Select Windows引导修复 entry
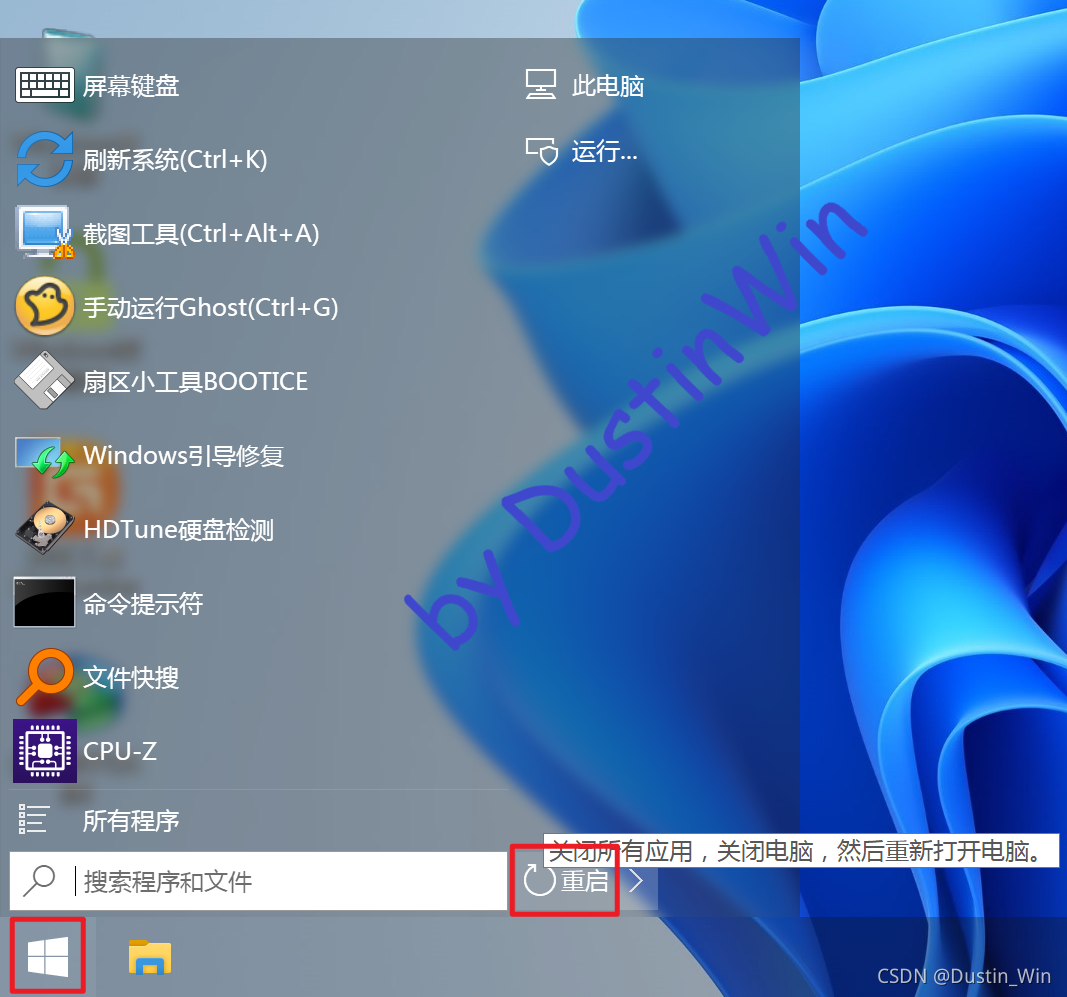 183,455
